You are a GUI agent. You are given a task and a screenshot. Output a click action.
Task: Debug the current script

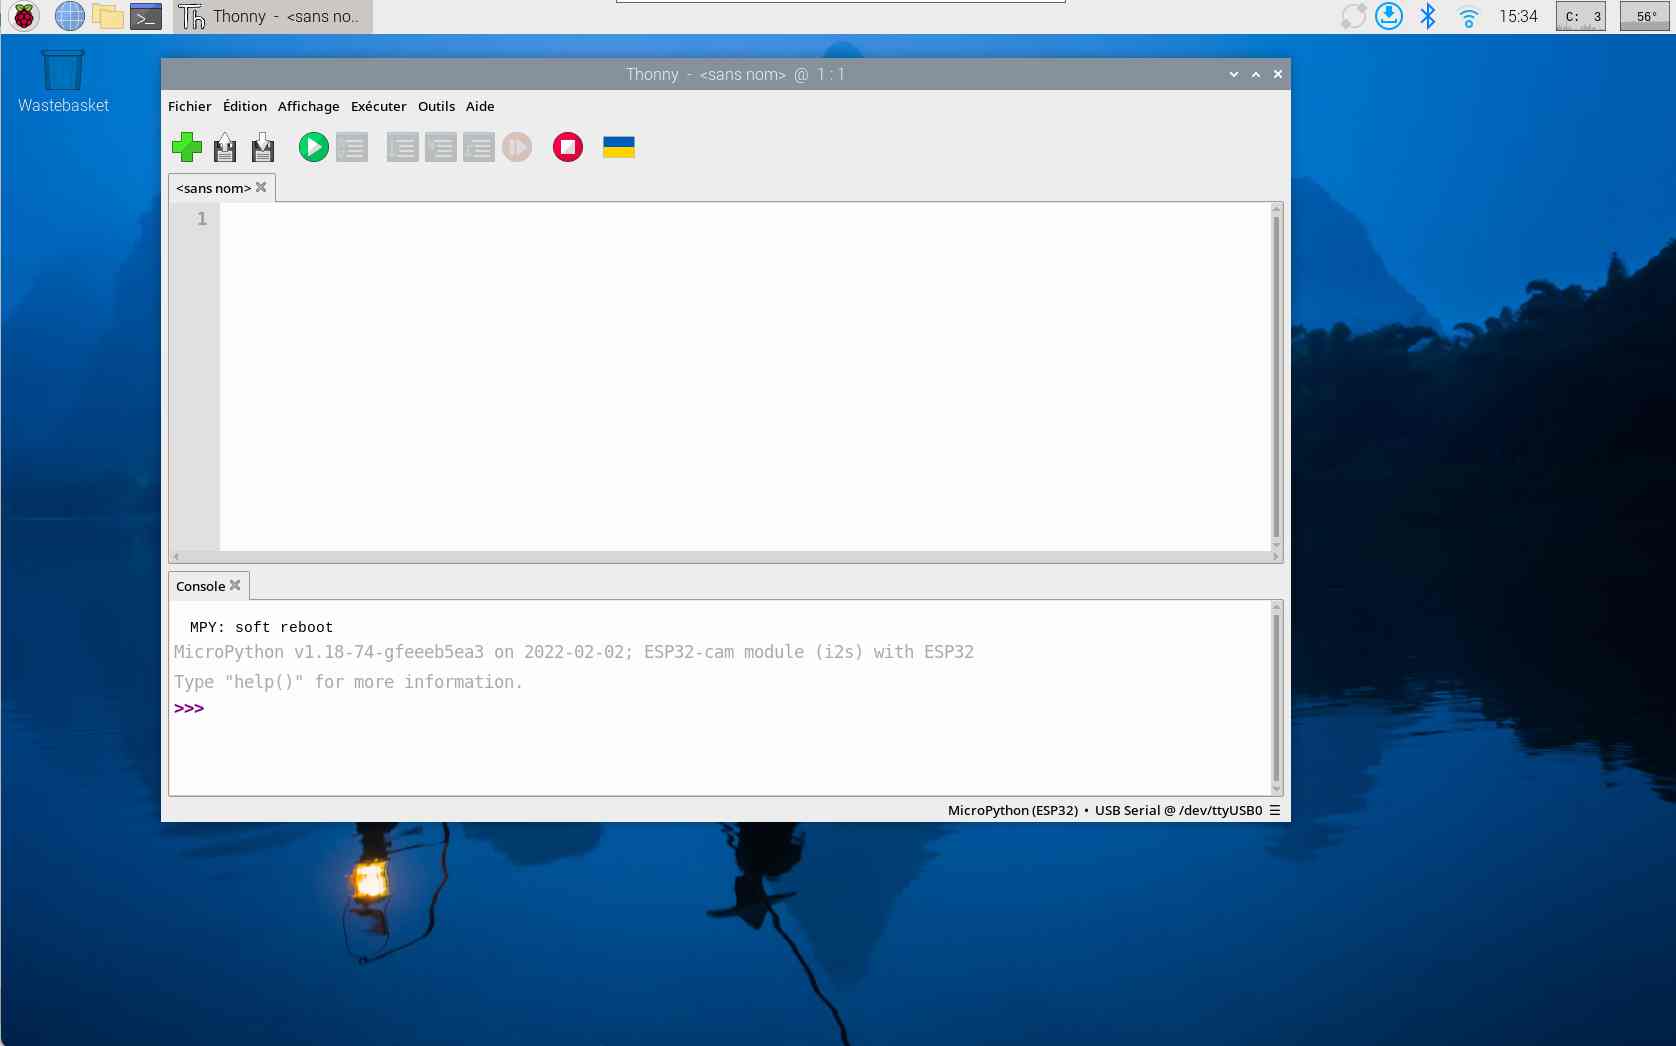(352, 147)
